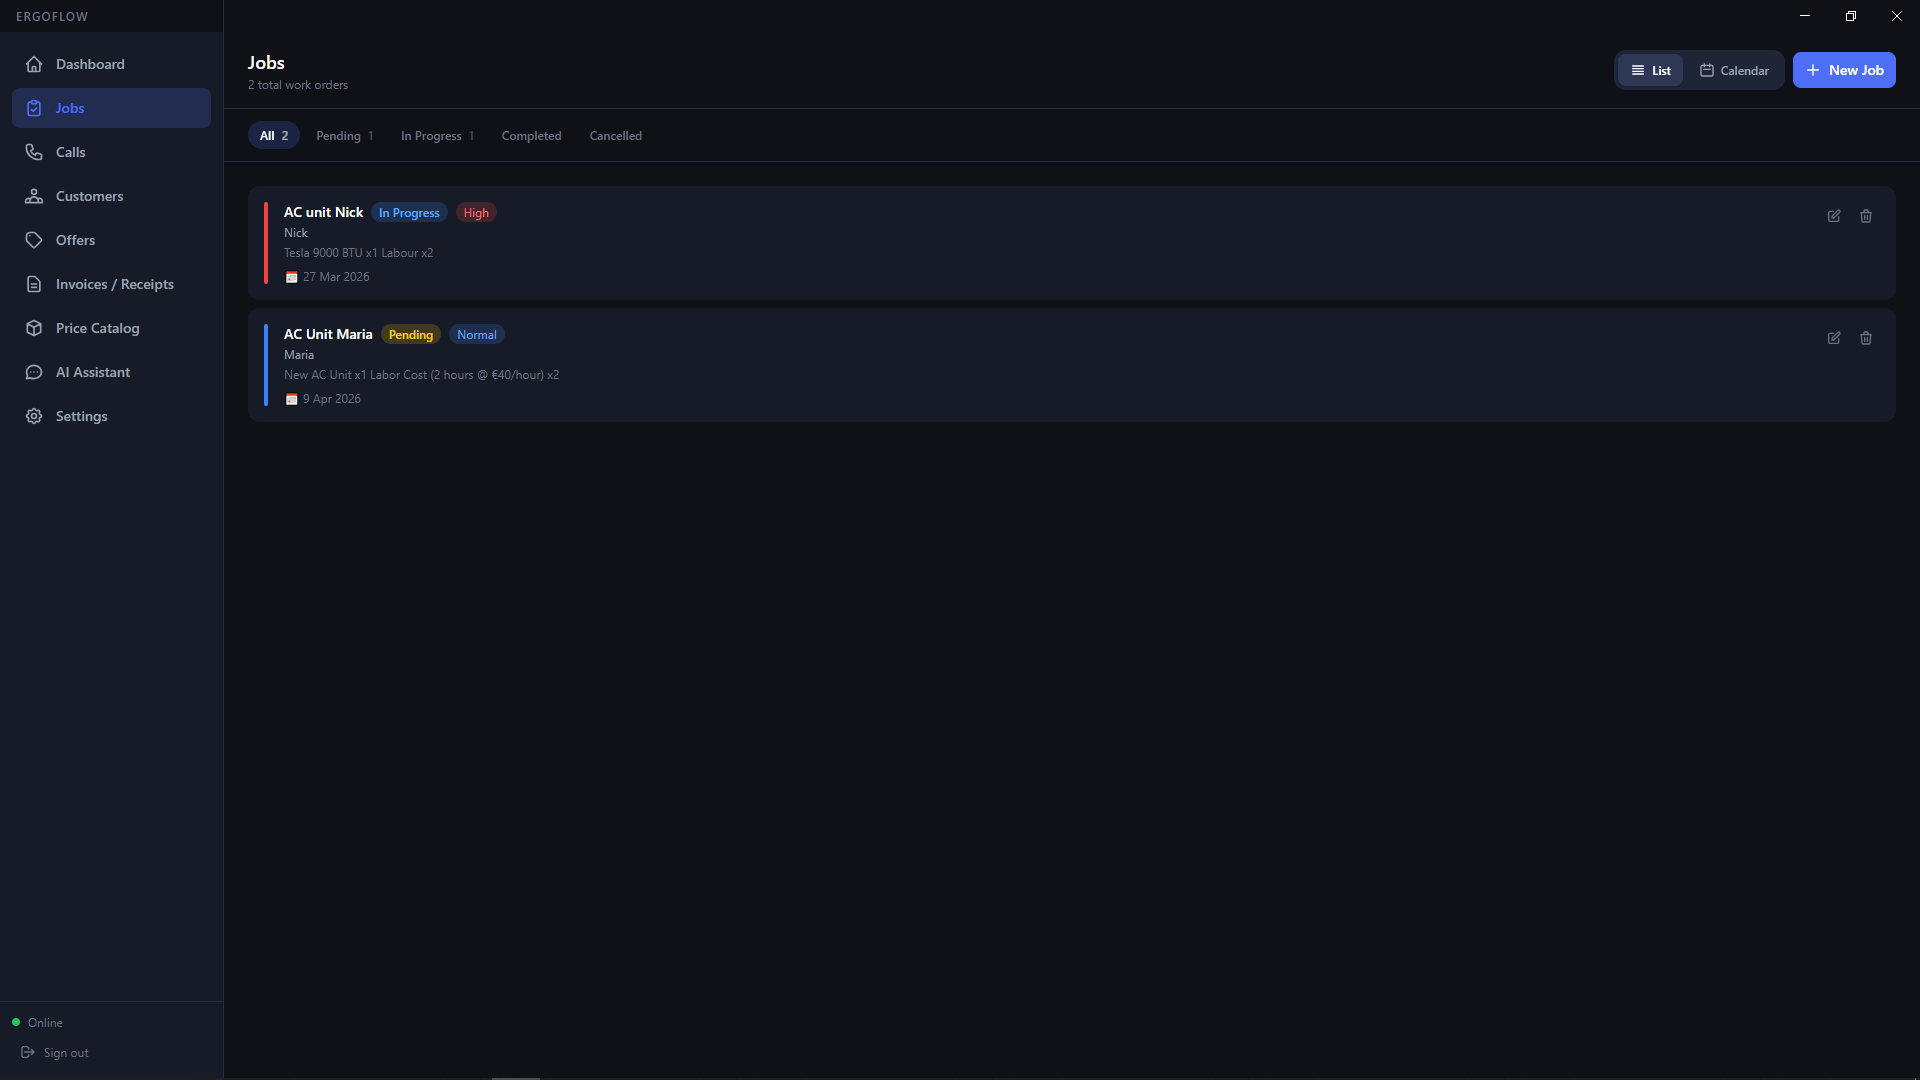Select the All jobs filter tab

pos(274,136)
